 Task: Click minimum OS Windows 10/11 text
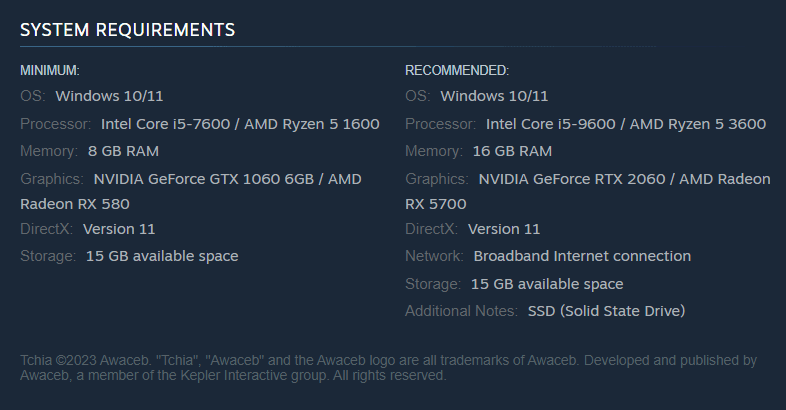point(109,96)
